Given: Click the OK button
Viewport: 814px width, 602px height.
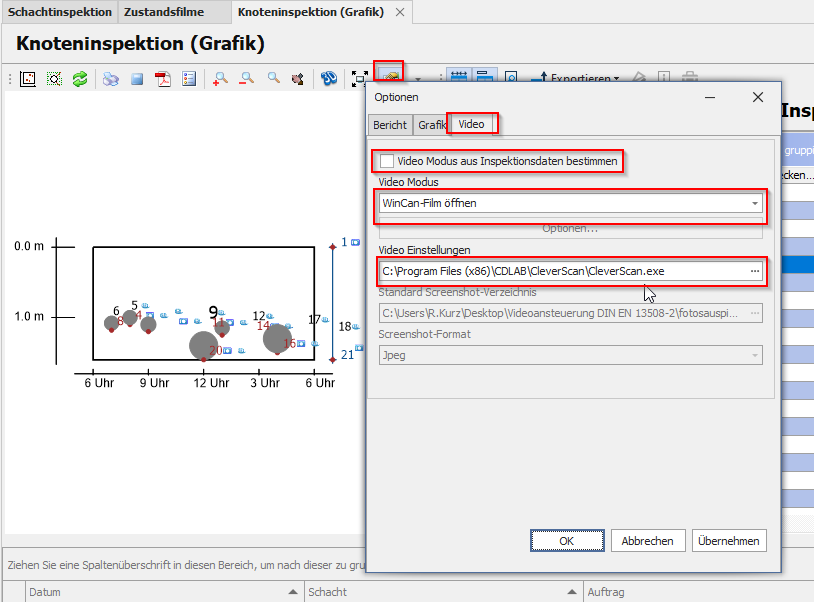Looking at the screenshot, I should [566, 541].
